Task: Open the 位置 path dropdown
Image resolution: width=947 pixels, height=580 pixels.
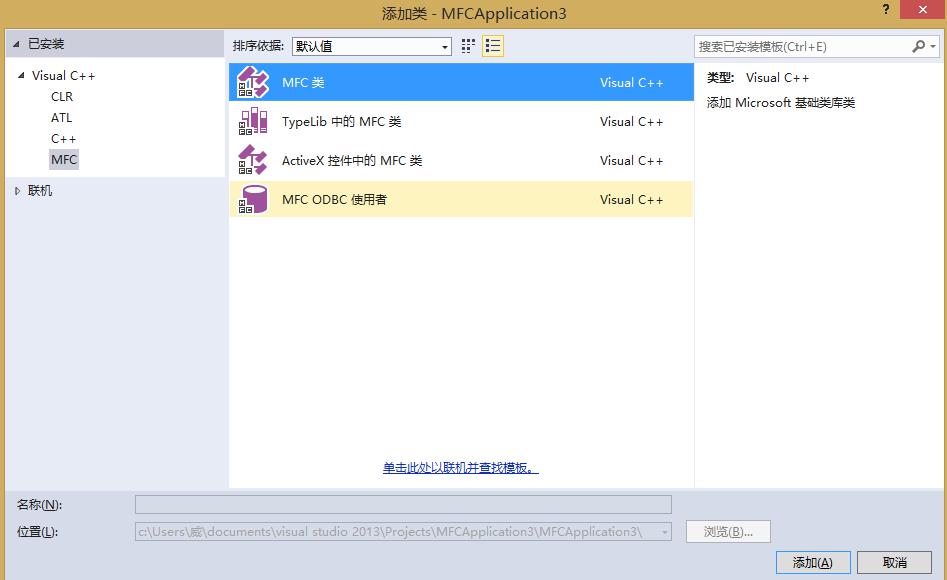Action: 664,532
